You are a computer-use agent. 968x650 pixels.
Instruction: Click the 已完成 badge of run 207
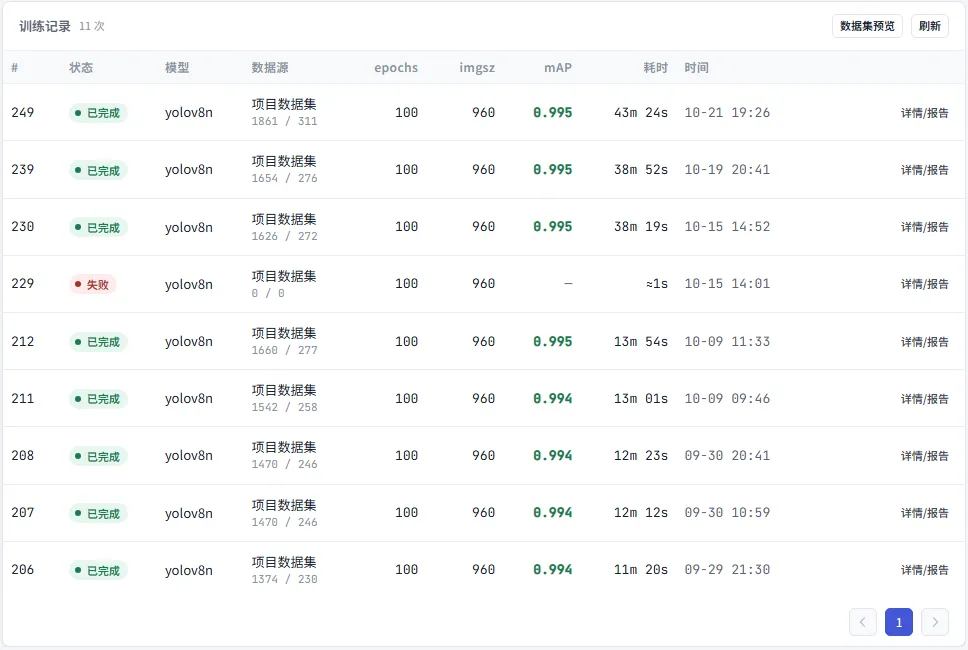98,513
